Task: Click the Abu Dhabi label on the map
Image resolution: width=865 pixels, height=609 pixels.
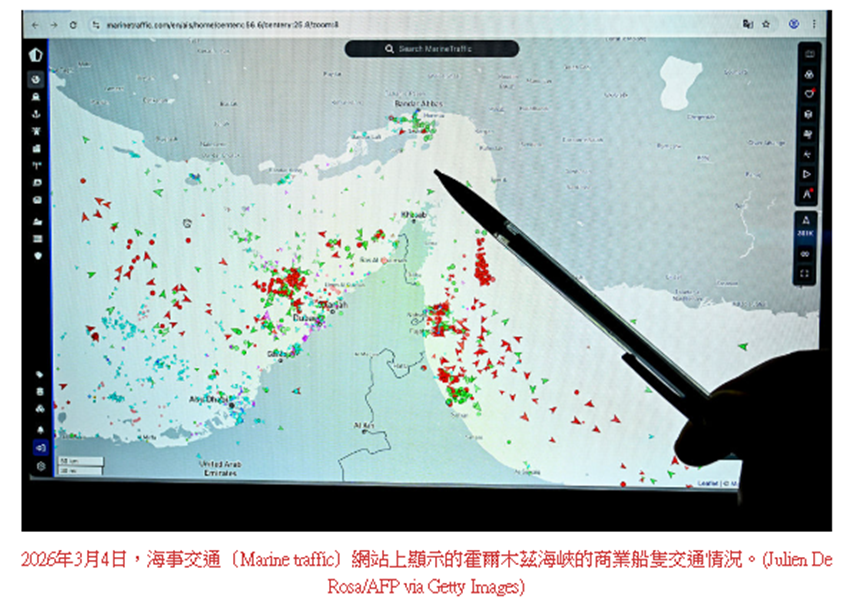Action: point(216,399)
